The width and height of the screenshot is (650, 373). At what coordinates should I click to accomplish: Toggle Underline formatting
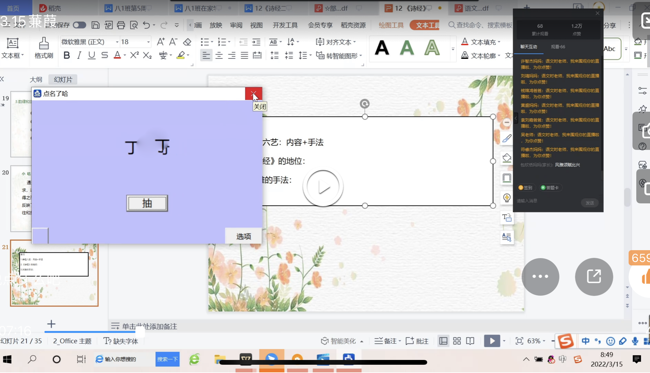92,55
